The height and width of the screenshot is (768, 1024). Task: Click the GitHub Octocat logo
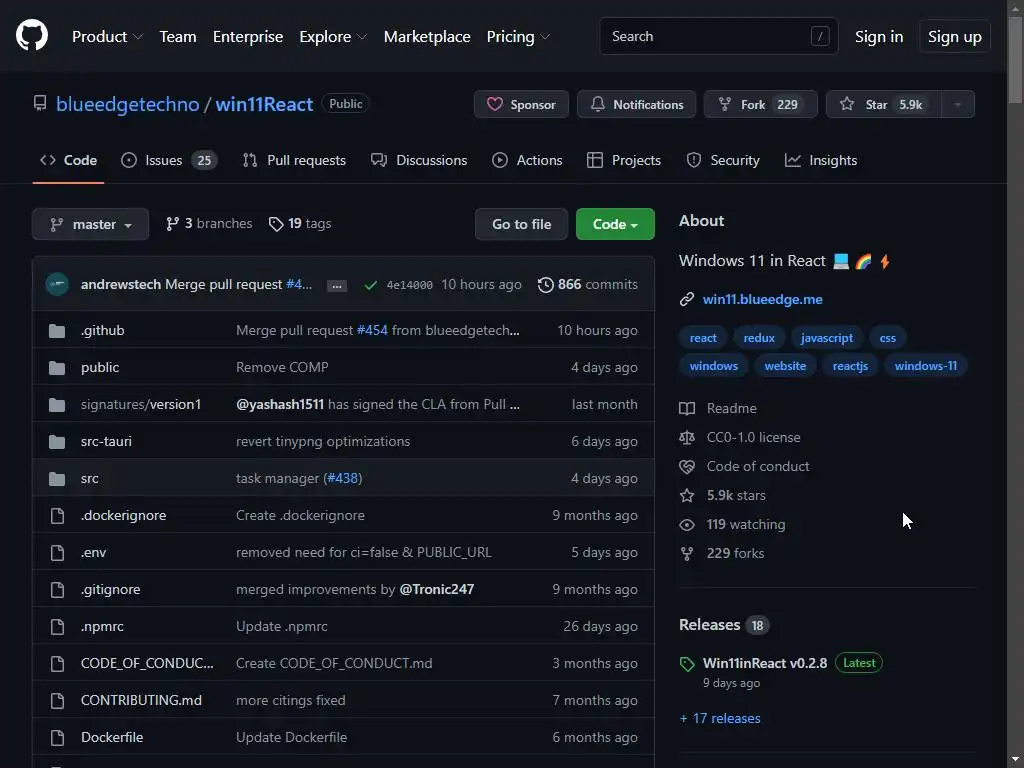tap(31, 35)
